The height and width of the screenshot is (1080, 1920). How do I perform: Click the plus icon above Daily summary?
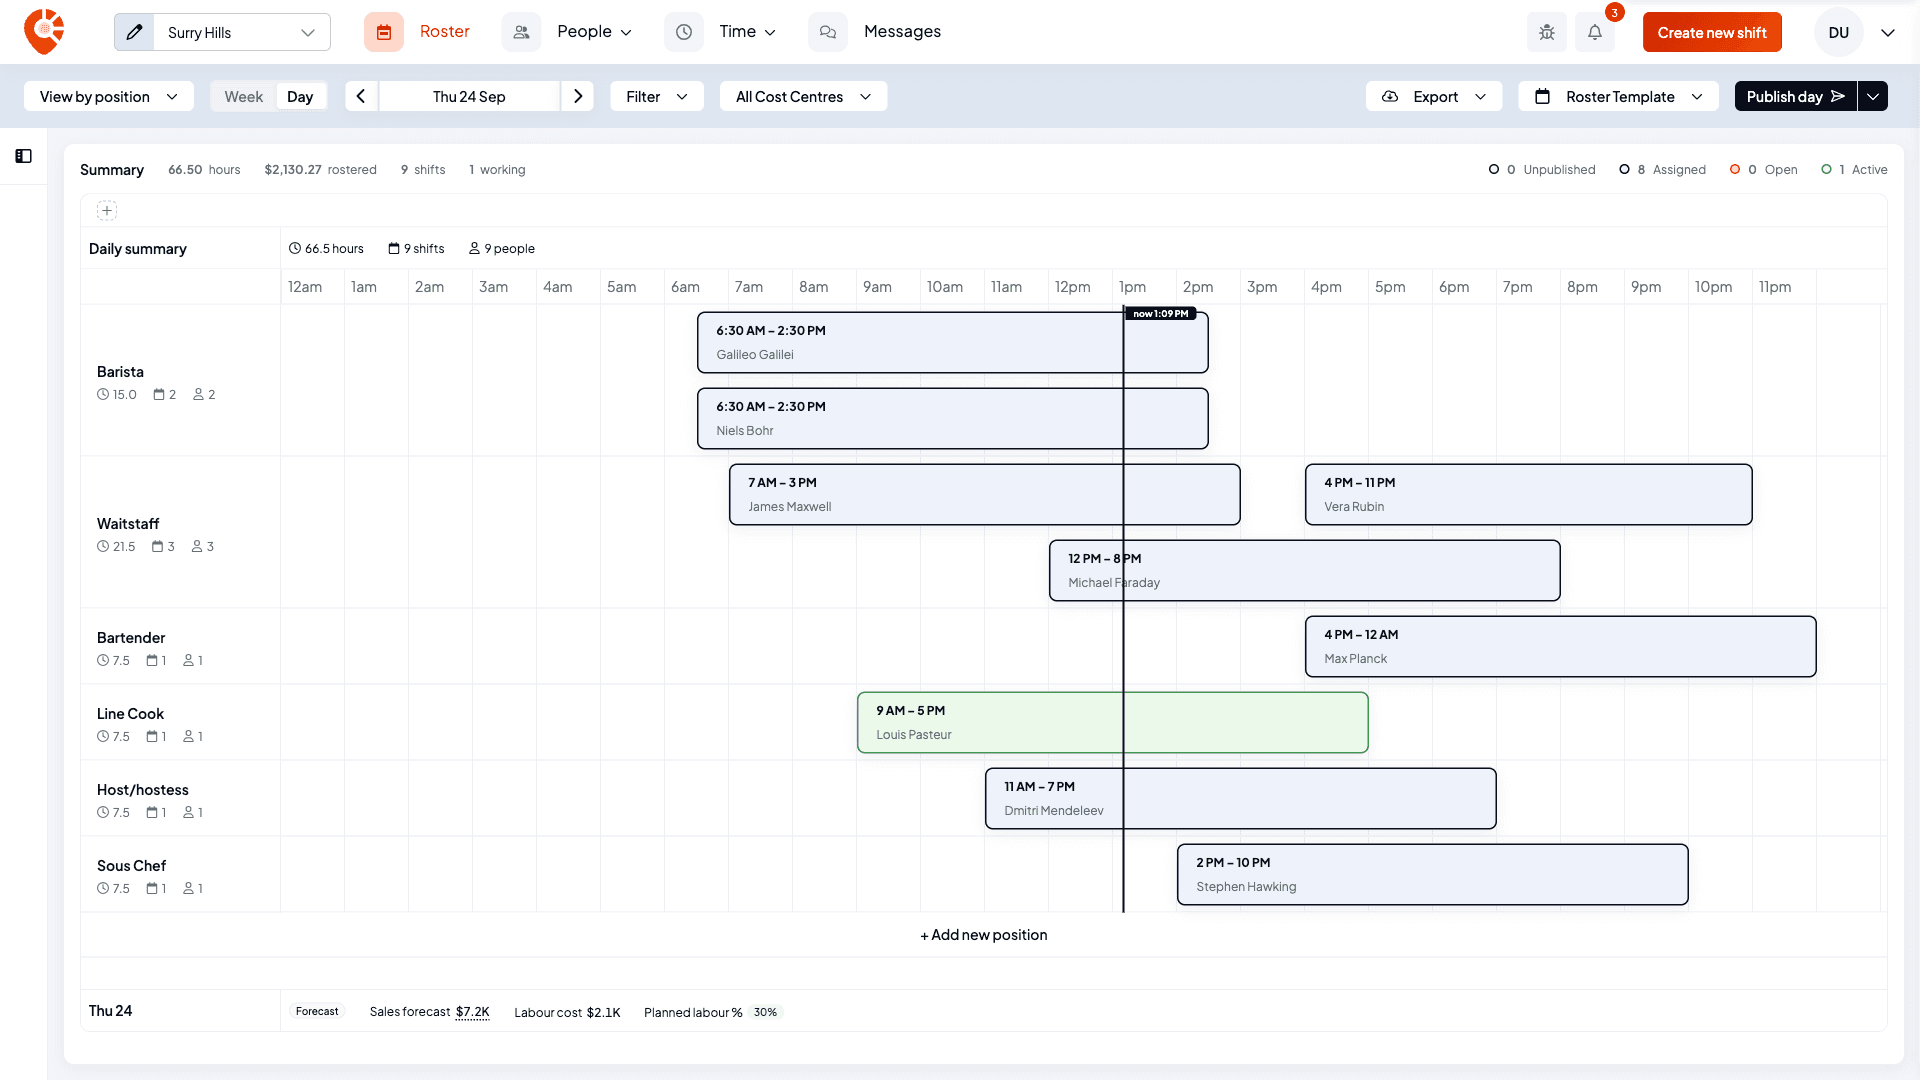107,211
